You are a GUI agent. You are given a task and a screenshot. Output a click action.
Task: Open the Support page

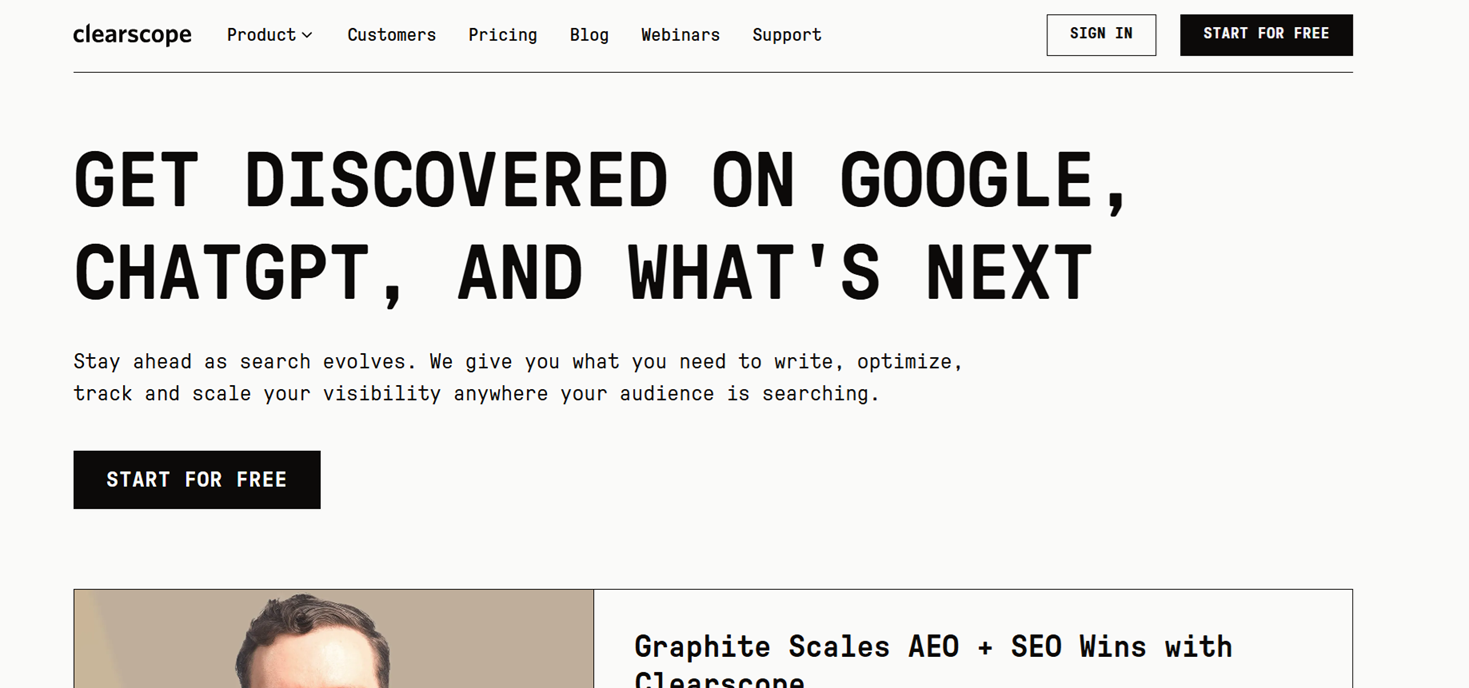pyautogui.click(x=787, y=35)
